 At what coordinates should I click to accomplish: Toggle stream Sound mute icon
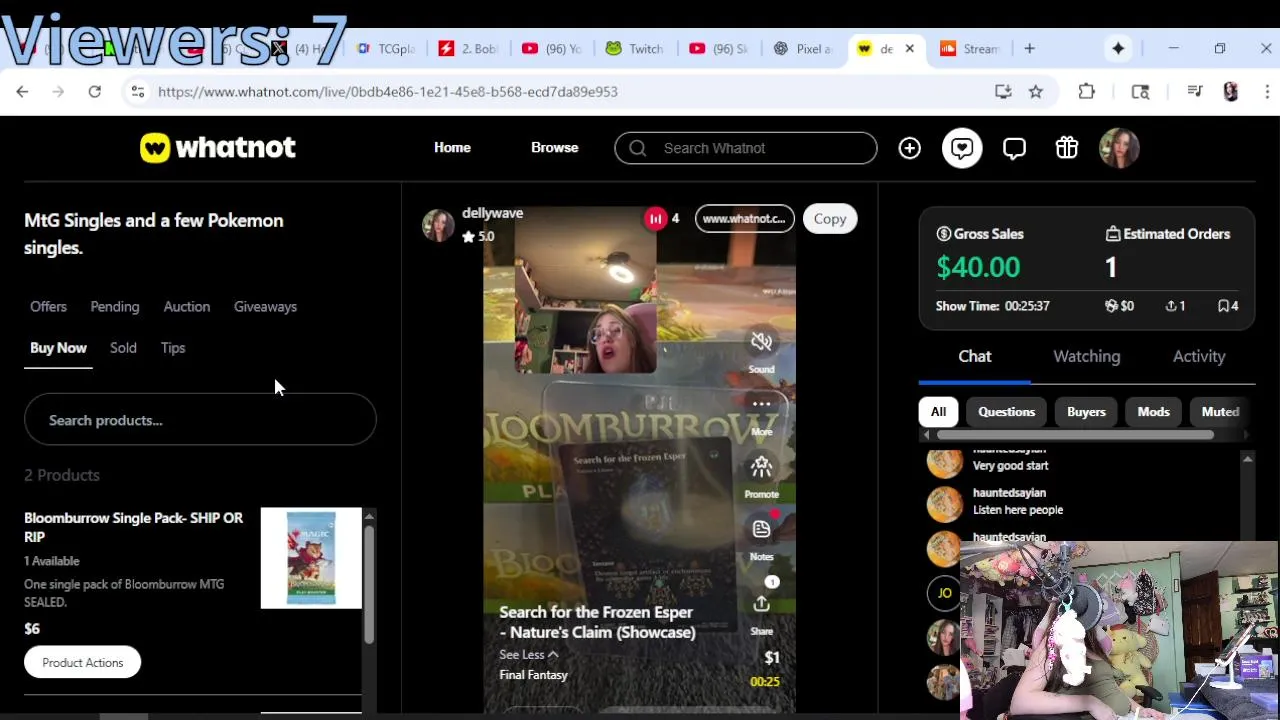762,342
